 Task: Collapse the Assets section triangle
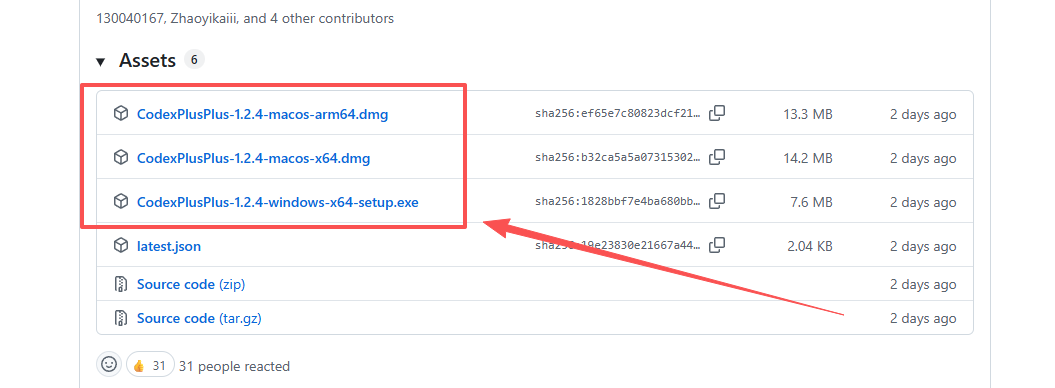tap(101, 62)
